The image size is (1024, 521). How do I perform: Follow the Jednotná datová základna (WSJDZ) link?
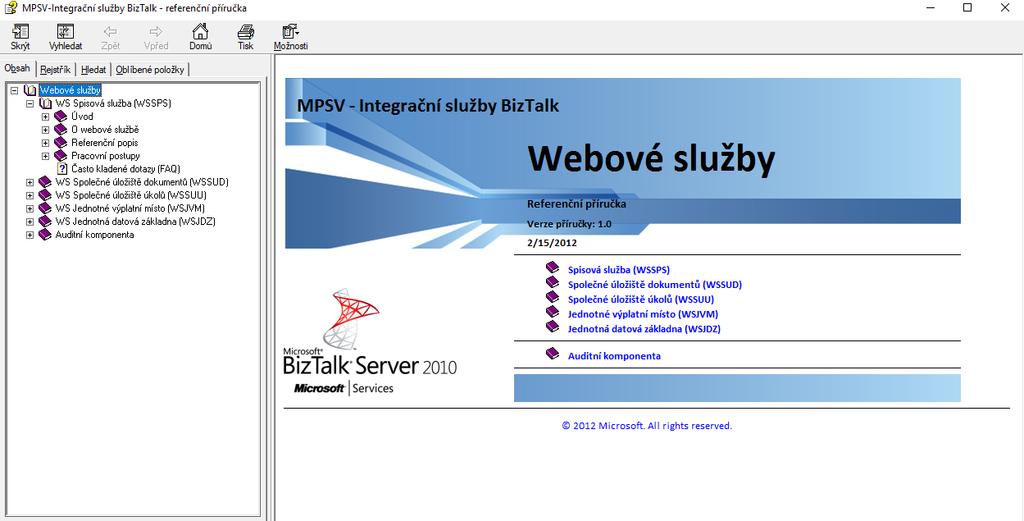coord(645,329)
